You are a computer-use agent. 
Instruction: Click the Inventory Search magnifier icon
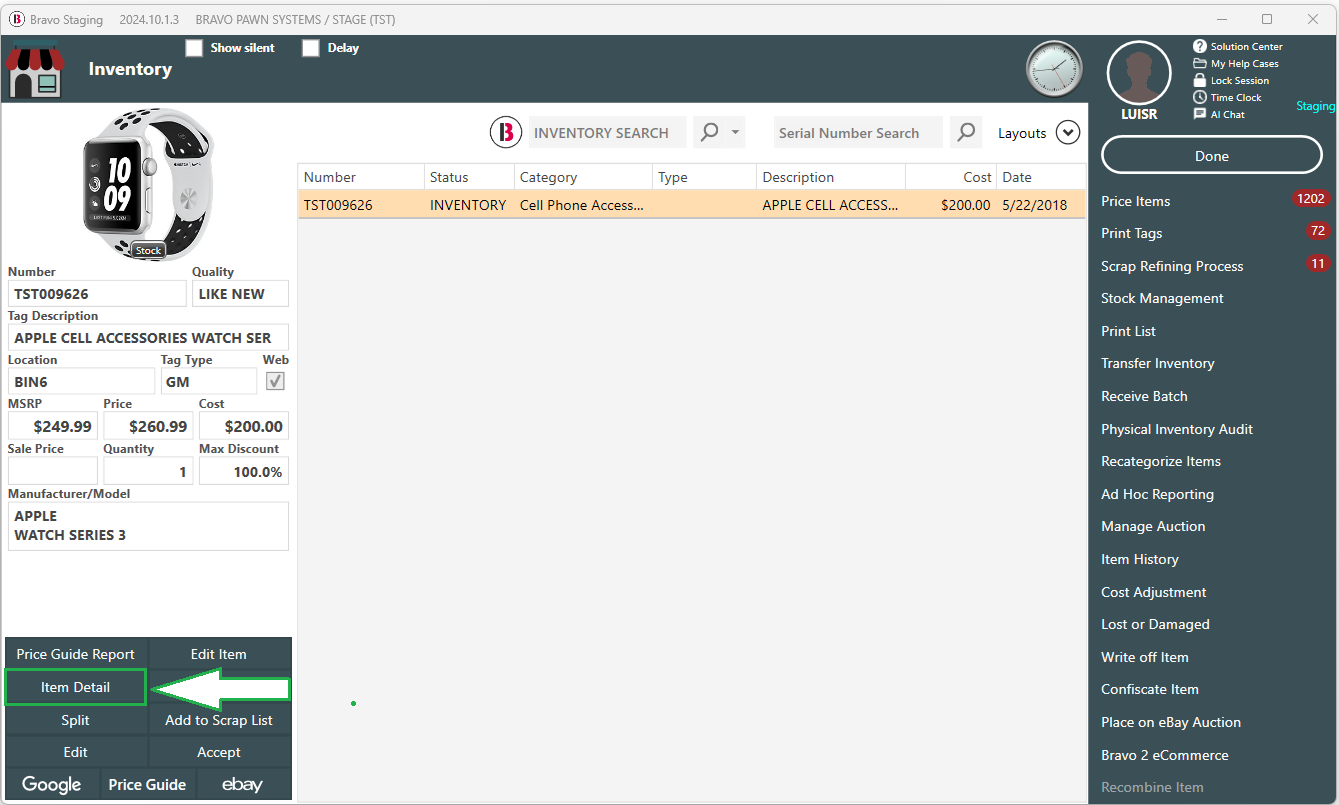(710, 132)
